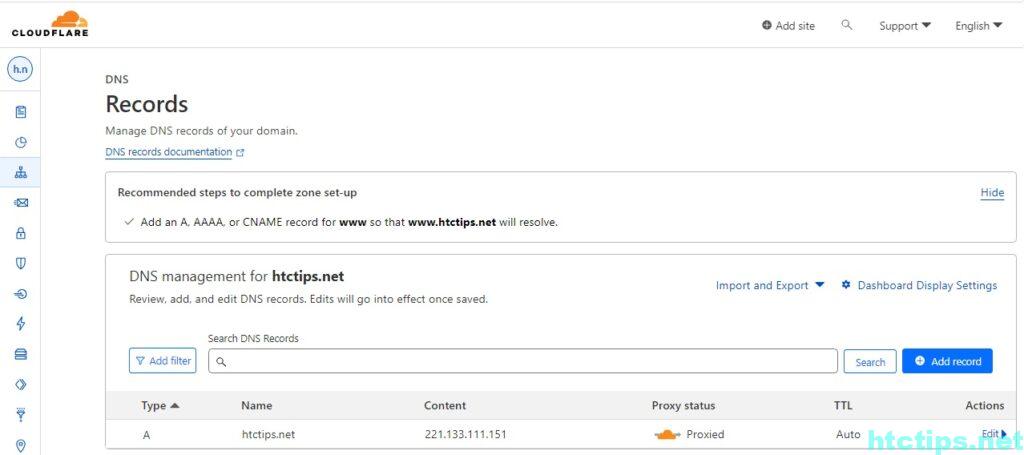Open the Email envelope icon in sidebar
Viewport: 1024px width, 455px height.
coord(21,203)
